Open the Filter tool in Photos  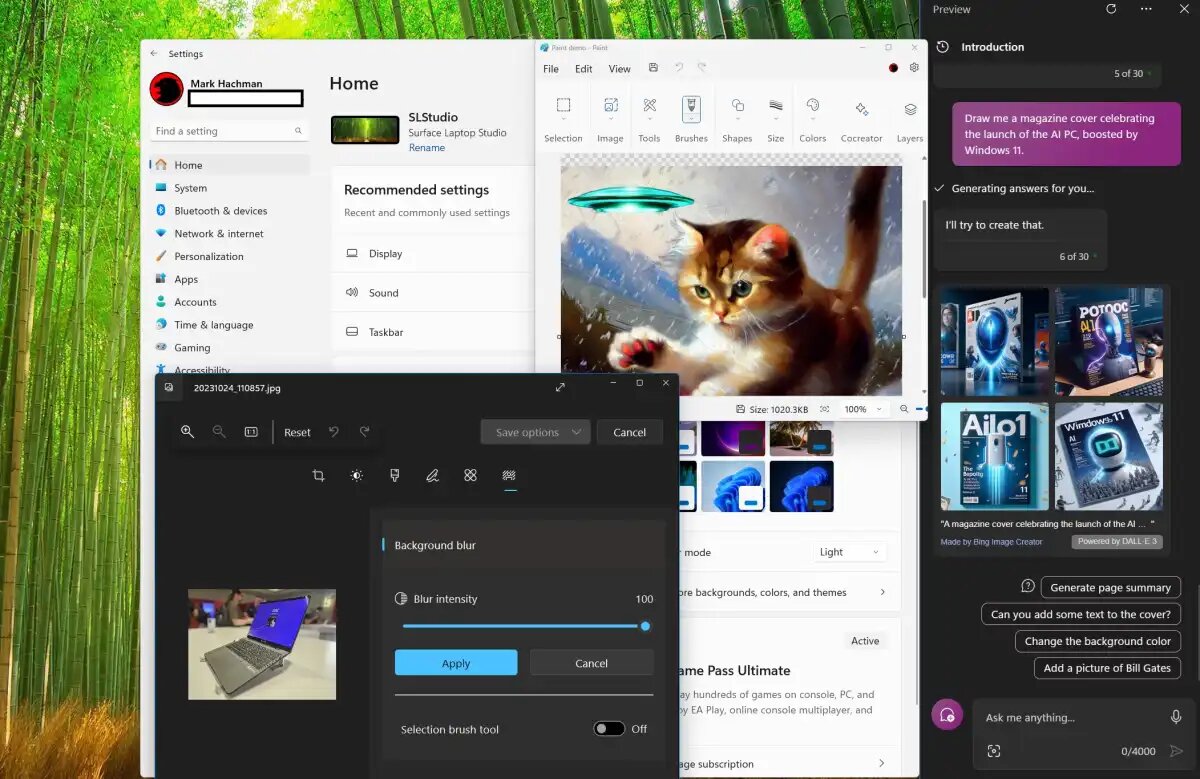(394, 476)
